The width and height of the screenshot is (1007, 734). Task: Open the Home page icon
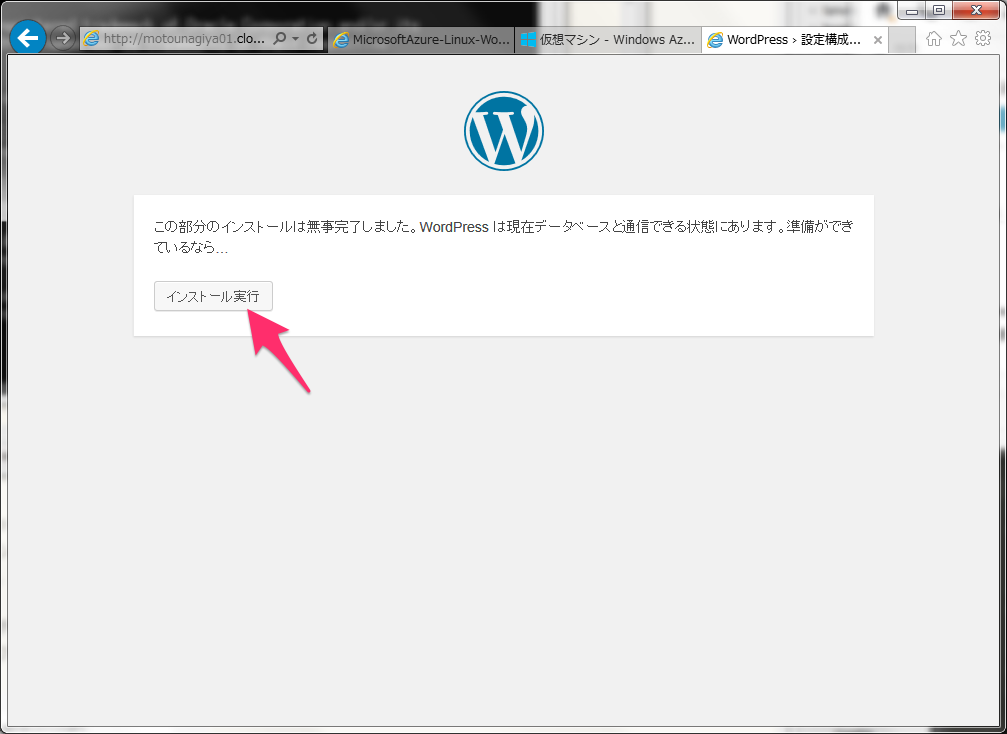(934, 39)
